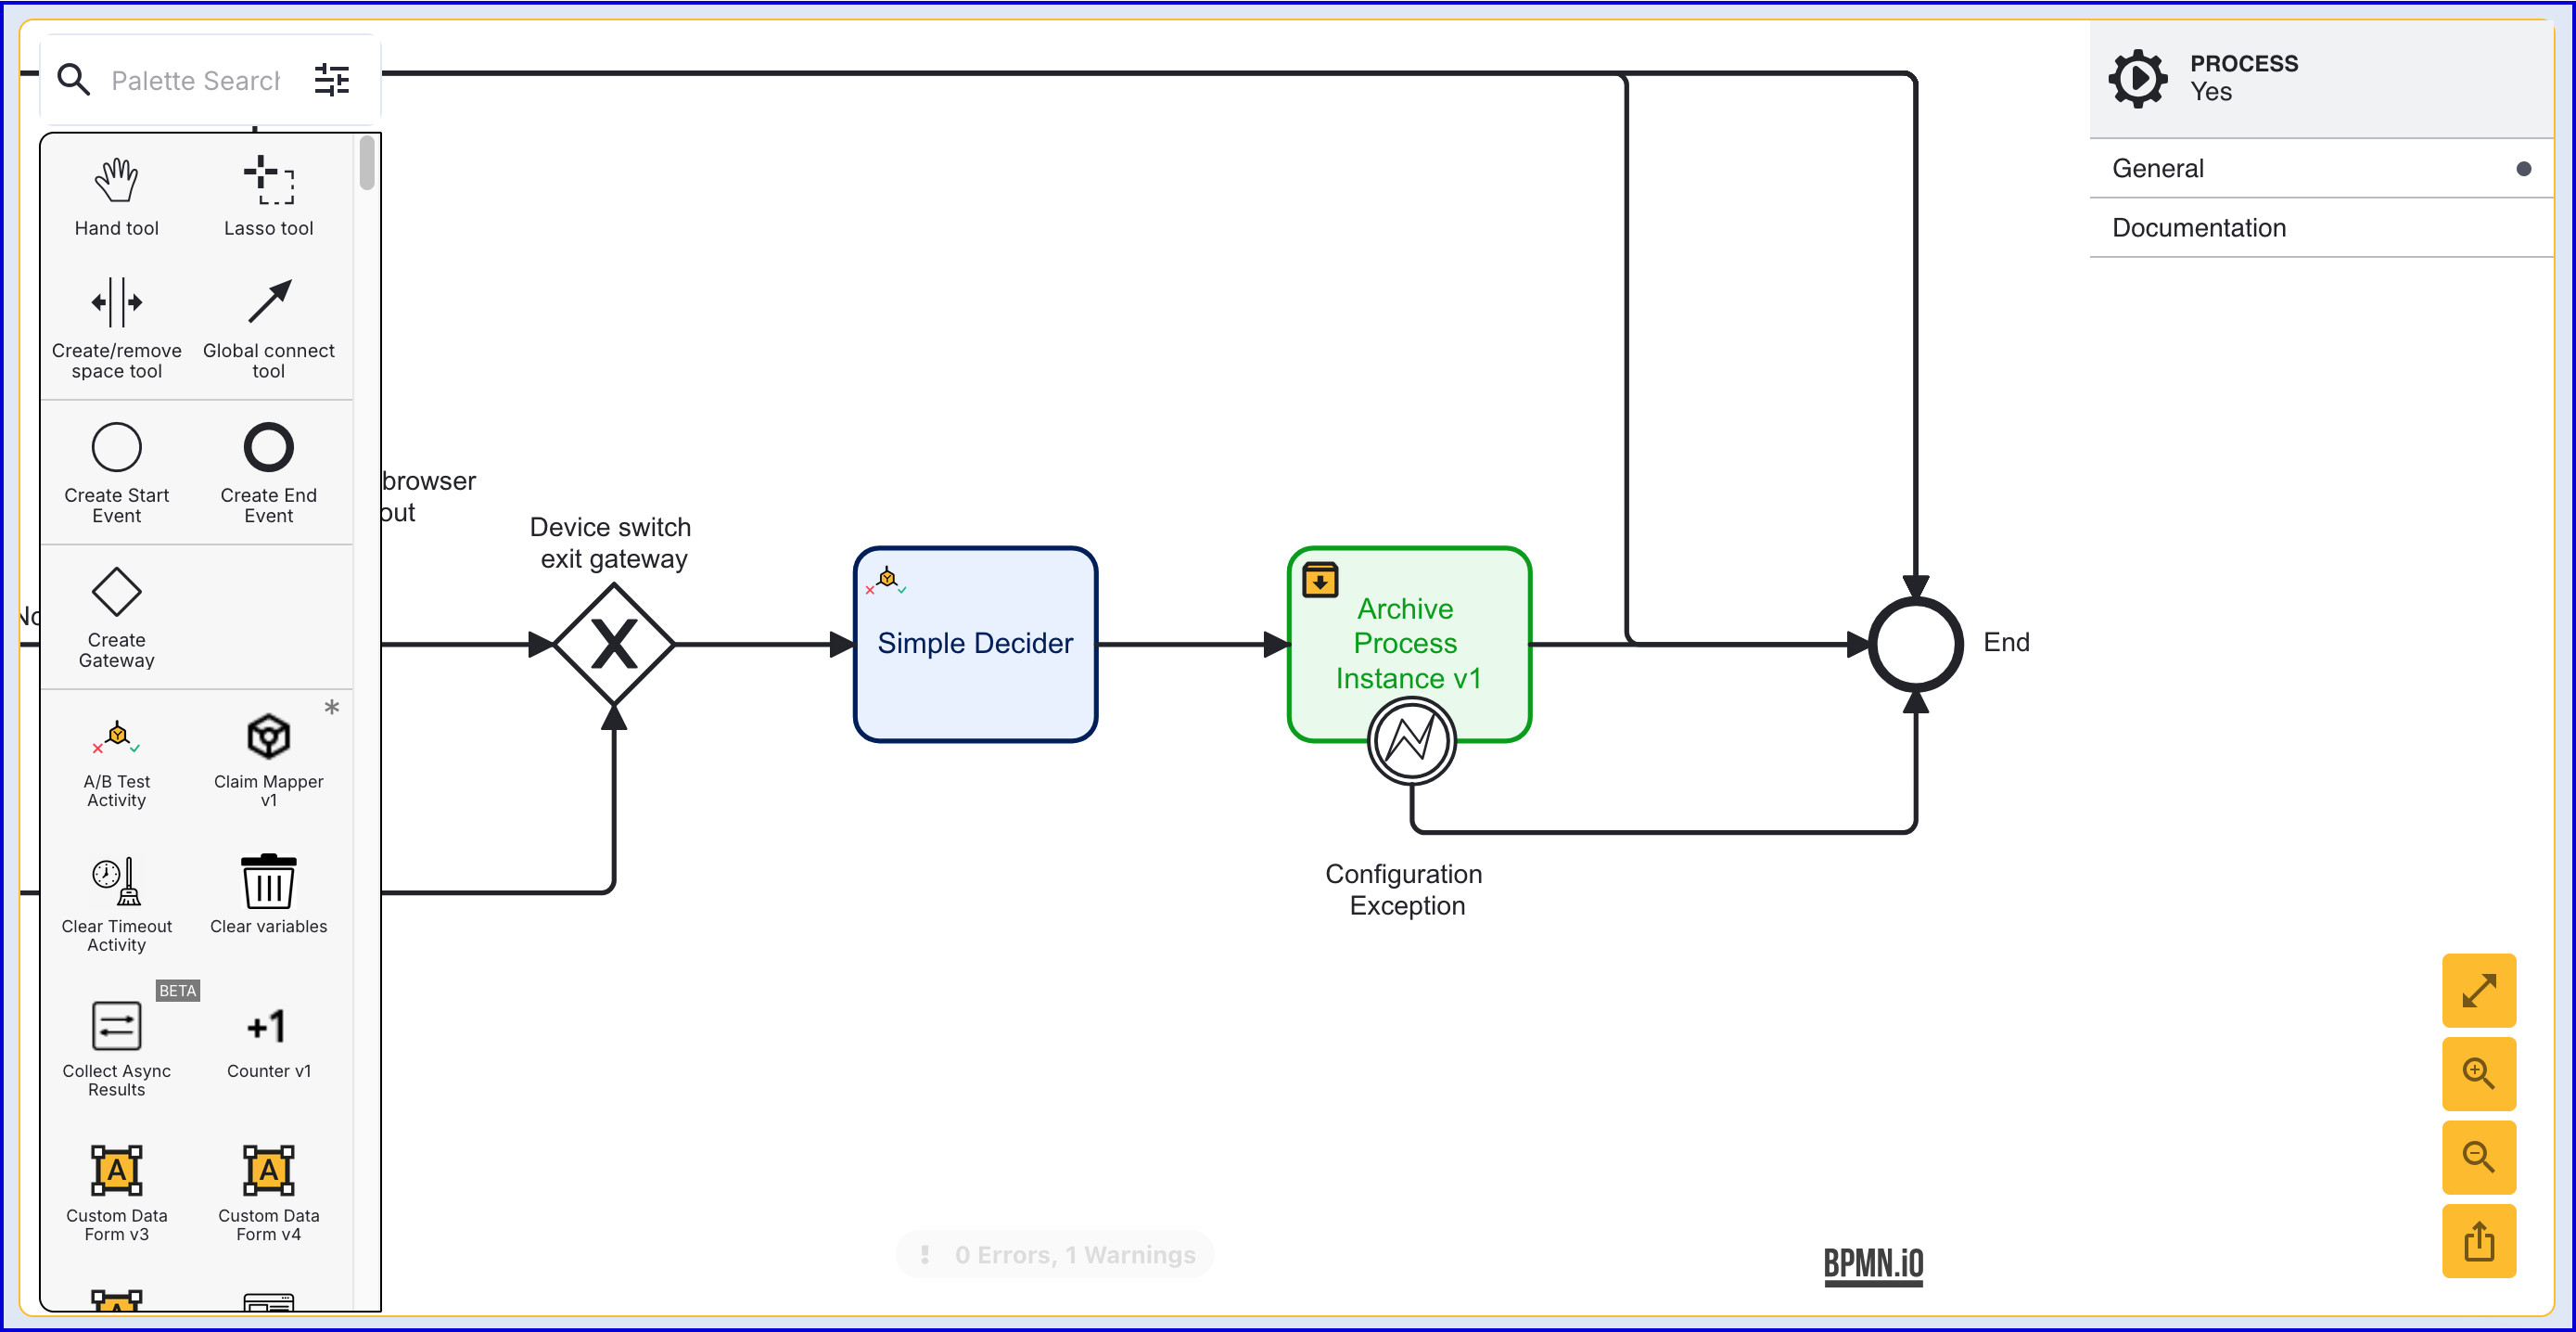This screenshot has height=1332, width=2576.
Task: Click the fullscreen expand arrows button
Action: pos(2478,990)
